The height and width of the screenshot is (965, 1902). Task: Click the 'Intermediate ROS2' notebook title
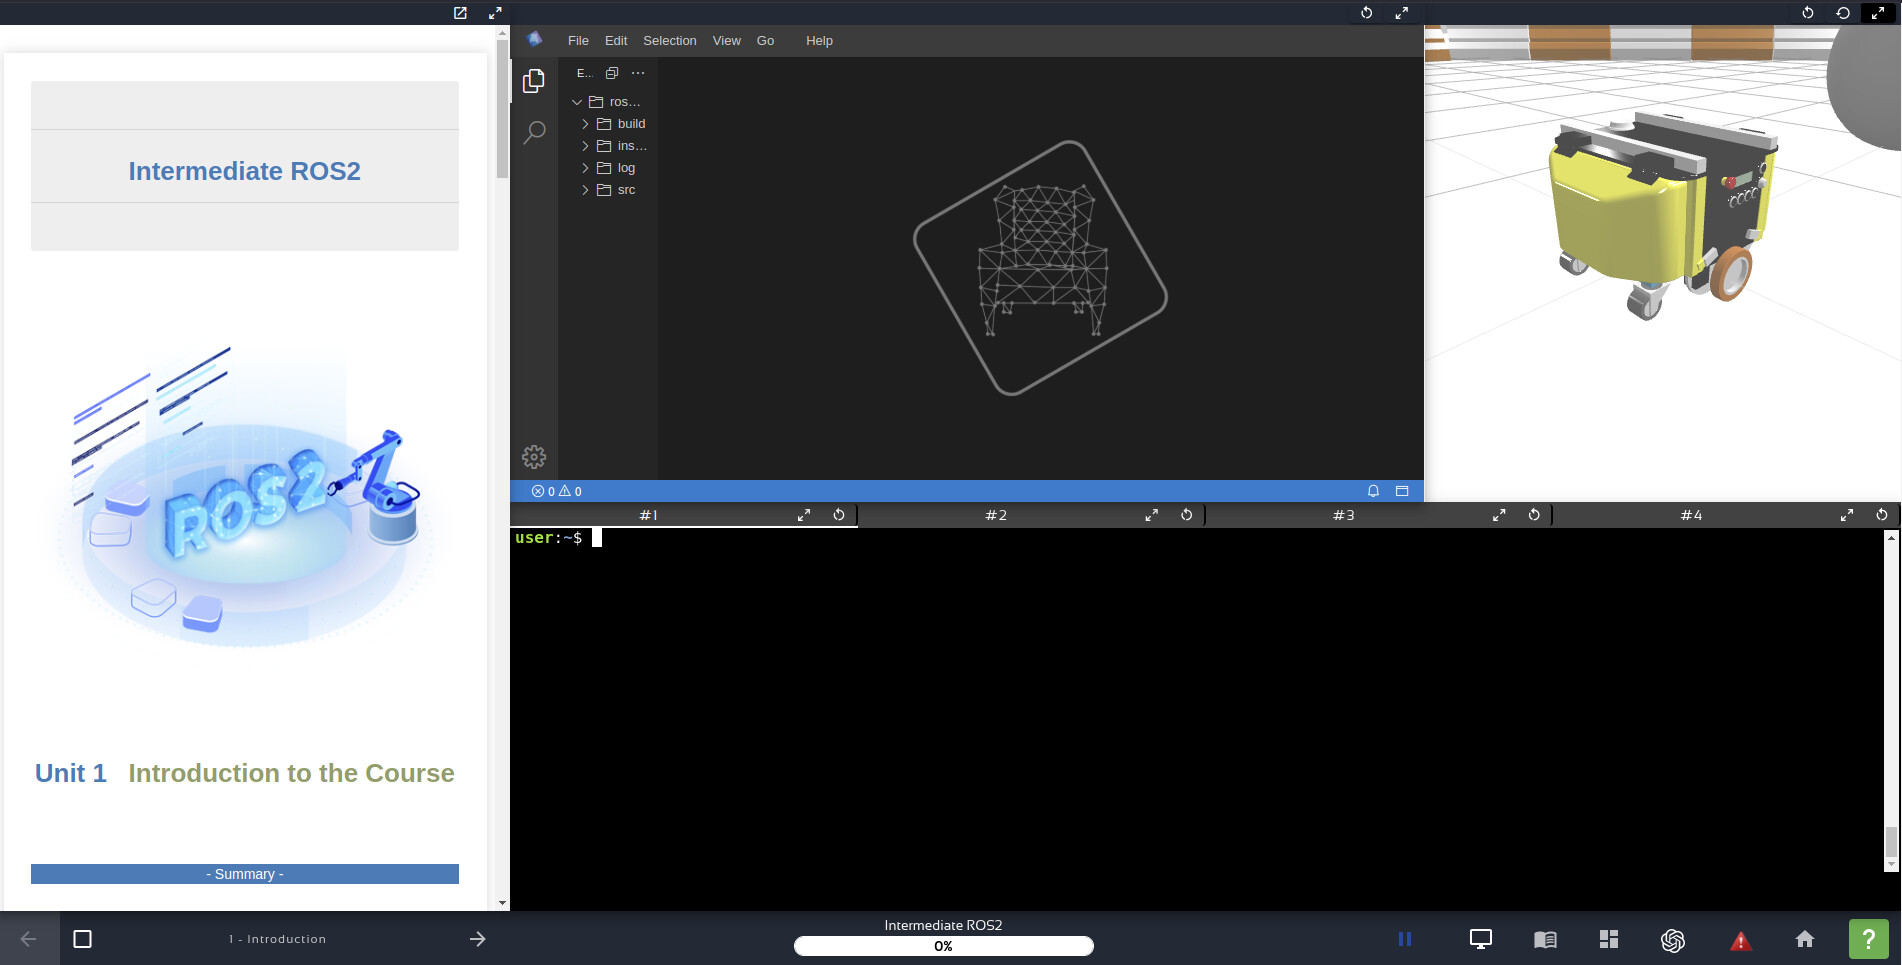245,171
